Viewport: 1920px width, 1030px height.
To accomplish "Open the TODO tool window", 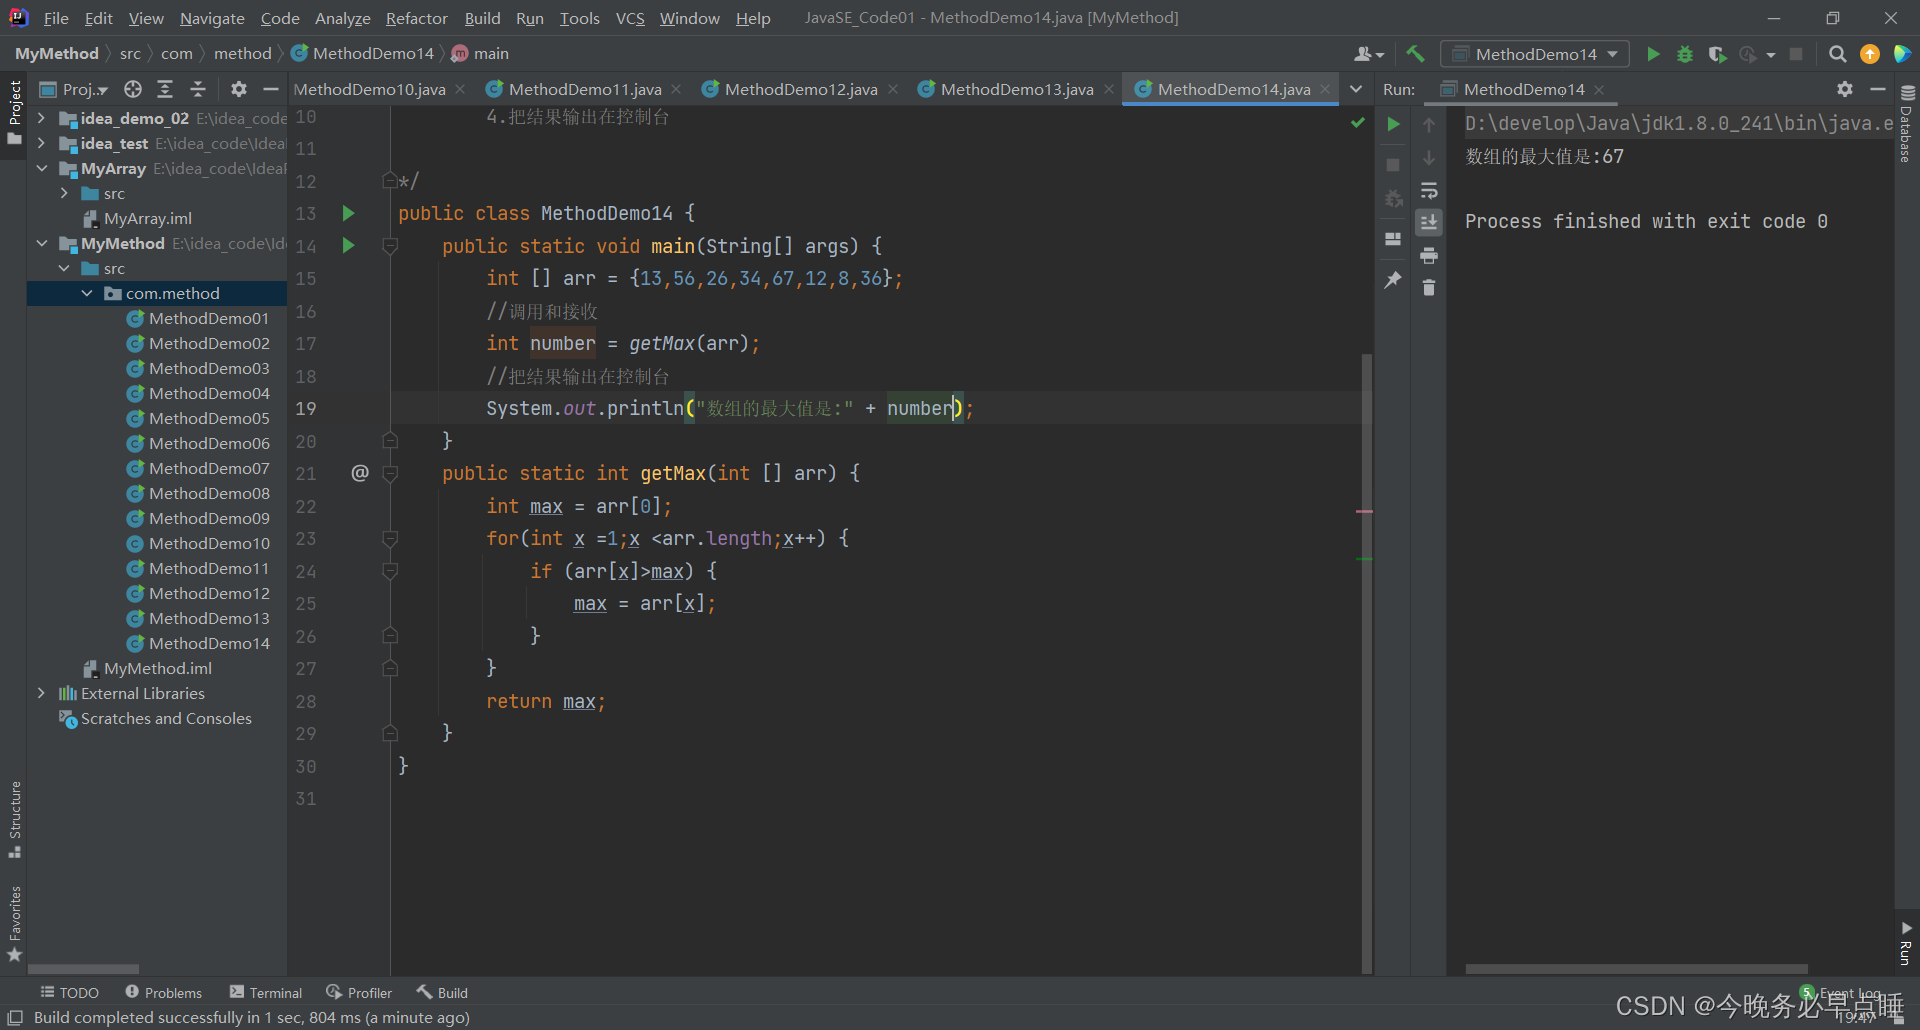I will 70,992.
